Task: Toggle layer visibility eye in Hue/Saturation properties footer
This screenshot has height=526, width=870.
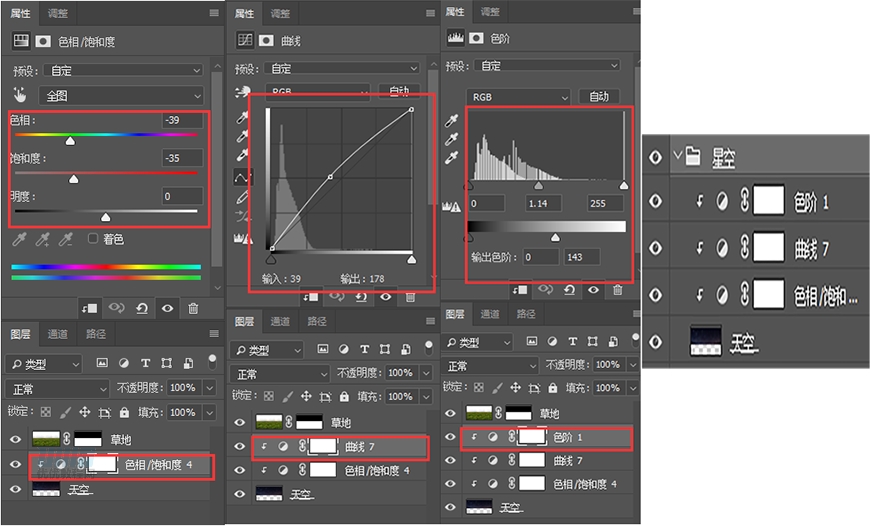Action: [168, 308]
